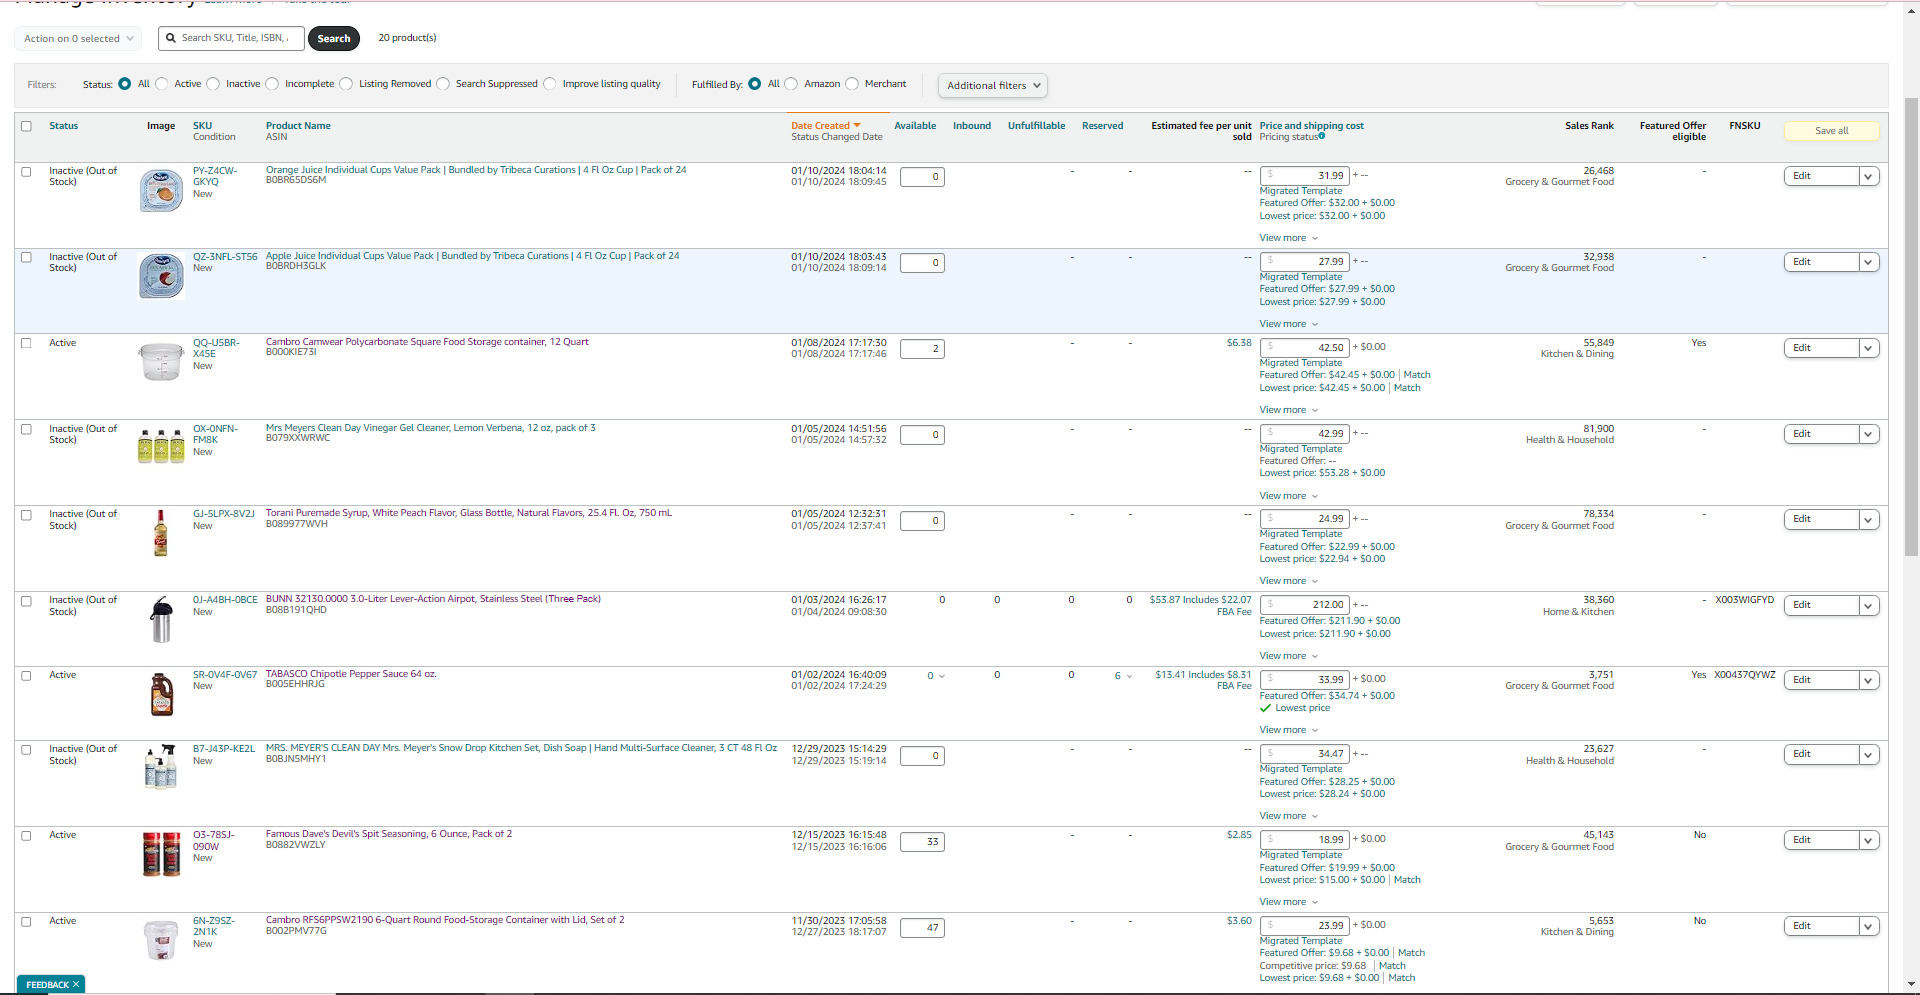Select the Famous Dave's Seasoning row checkbox
The height and width of the screenshot is (995, 1920).
click(x=27, y=836)
